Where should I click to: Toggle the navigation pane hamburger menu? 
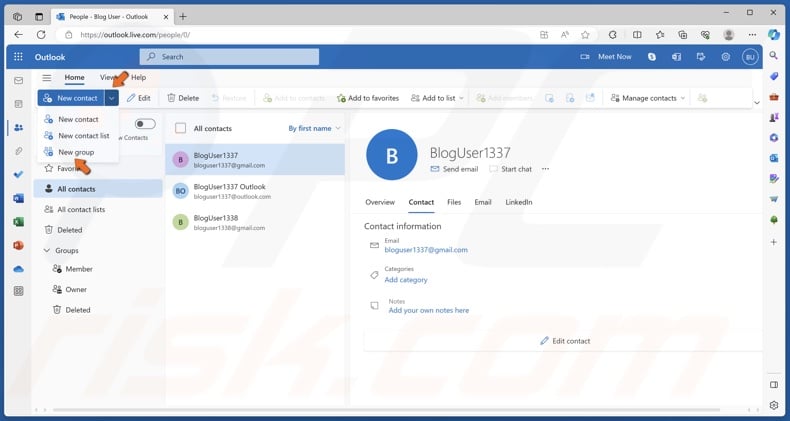47,78
